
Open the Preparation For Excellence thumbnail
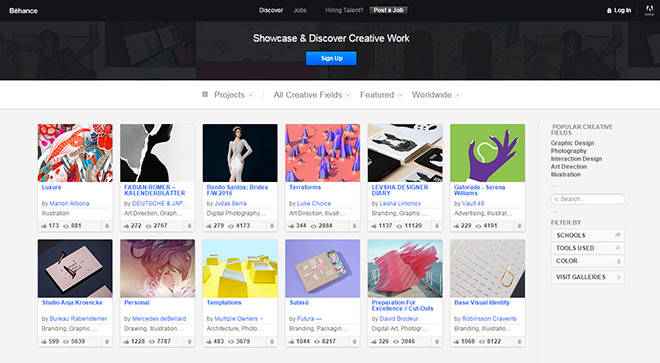[x=405, y=269]
